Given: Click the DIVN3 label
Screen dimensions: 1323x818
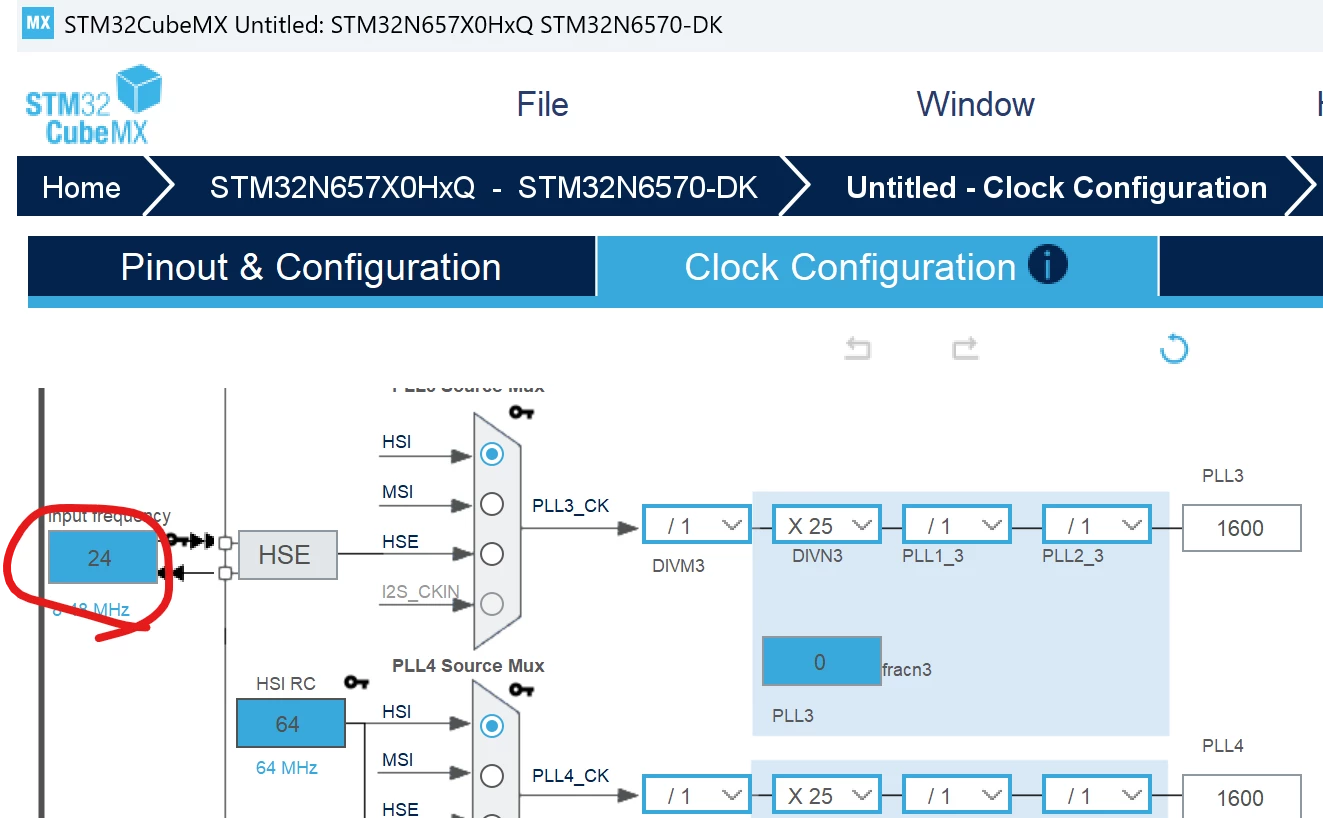Looking at the screenshot, I should click(x=817, y=555).
